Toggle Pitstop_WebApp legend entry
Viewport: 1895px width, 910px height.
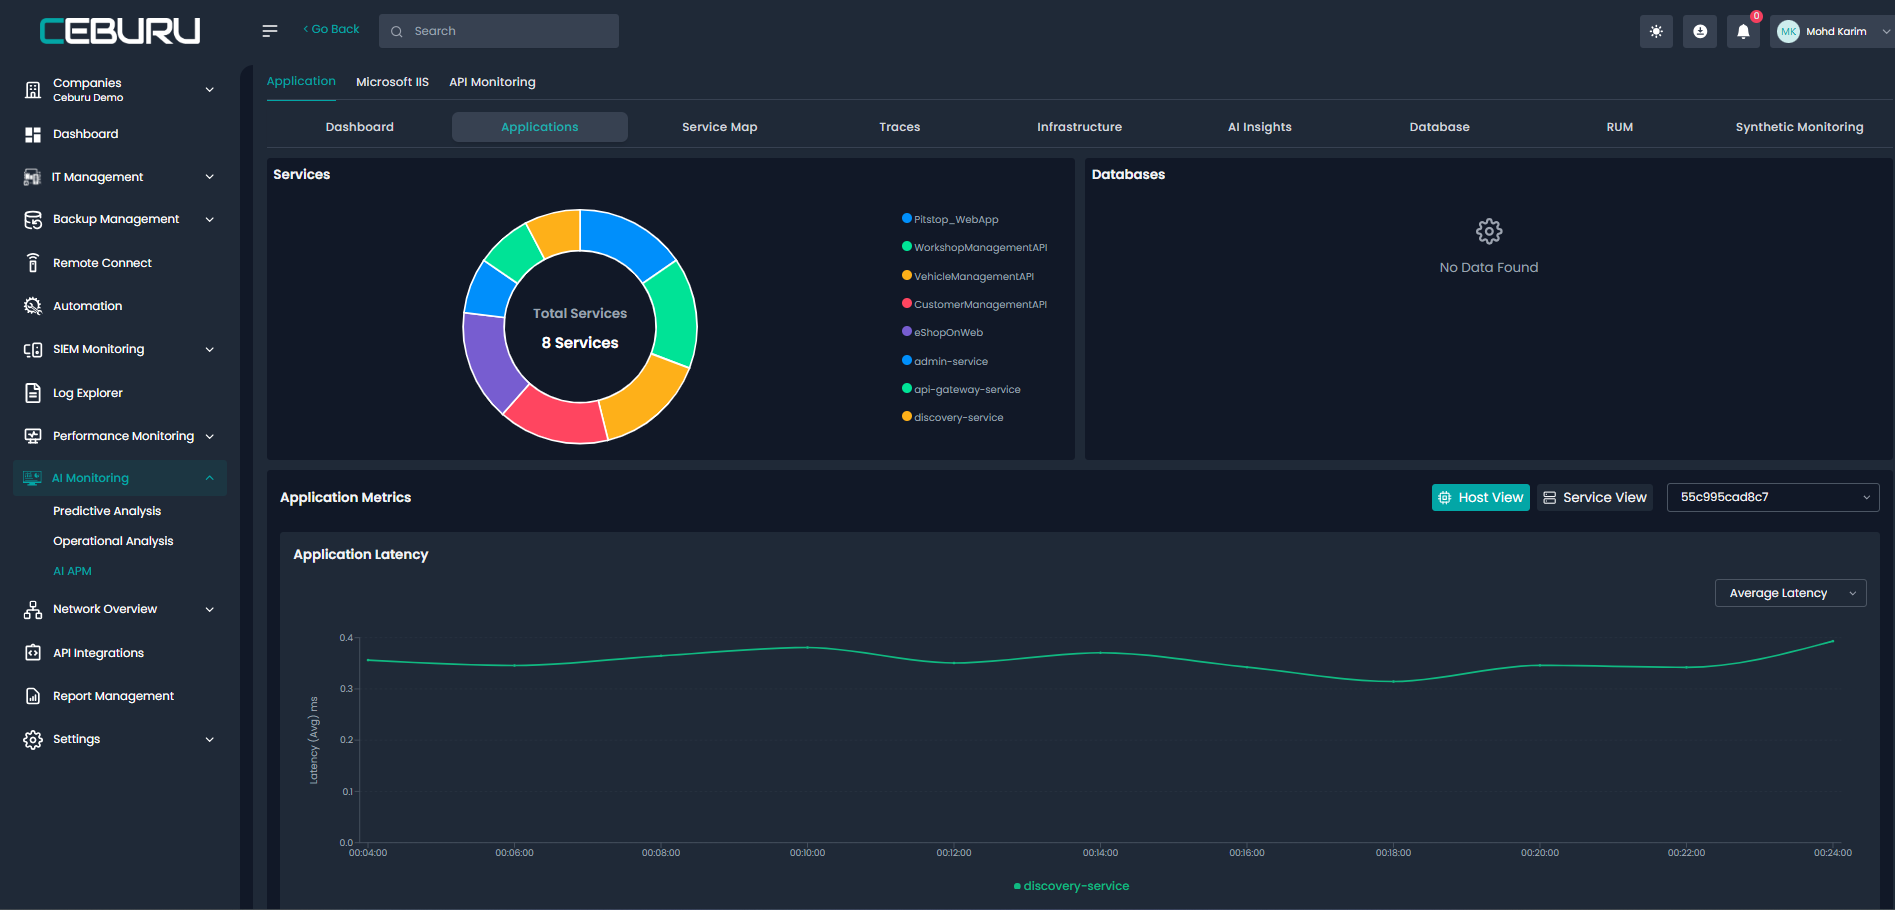click(950, 219)
